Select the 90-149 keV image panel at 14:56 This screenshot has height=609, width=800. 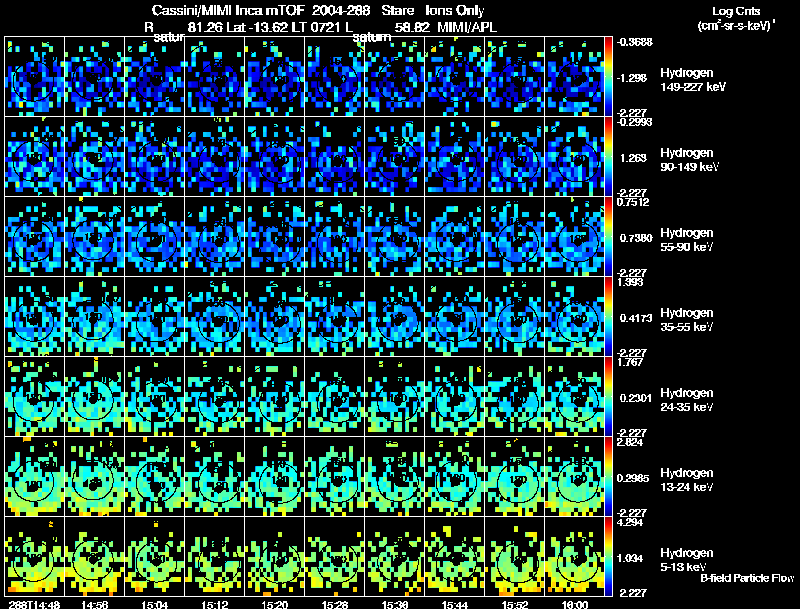pyautogui.click(x=94, y=157)
